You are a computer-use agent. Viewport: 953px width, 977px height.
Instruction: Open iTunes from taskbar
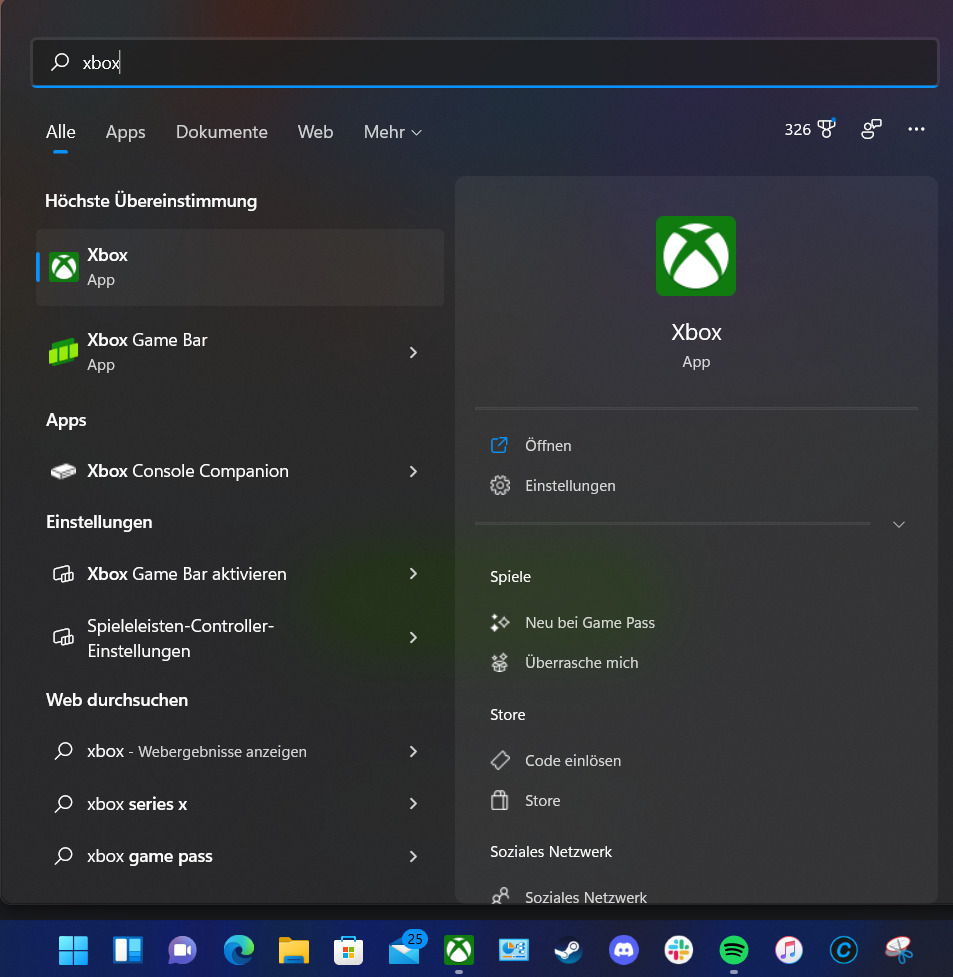[788, 950]
